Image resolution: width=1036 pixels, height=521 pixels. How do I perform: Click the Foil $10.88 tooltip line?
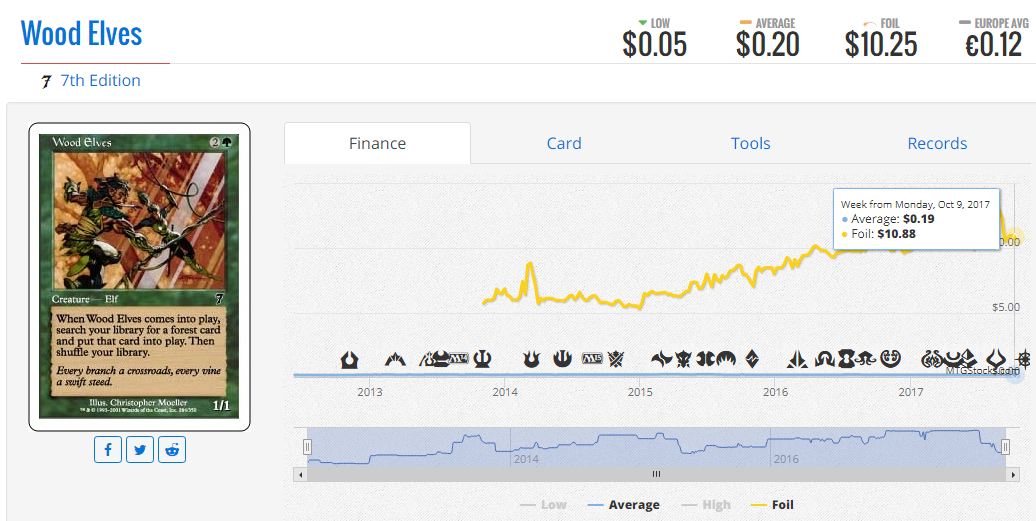[x=878, y=234]
